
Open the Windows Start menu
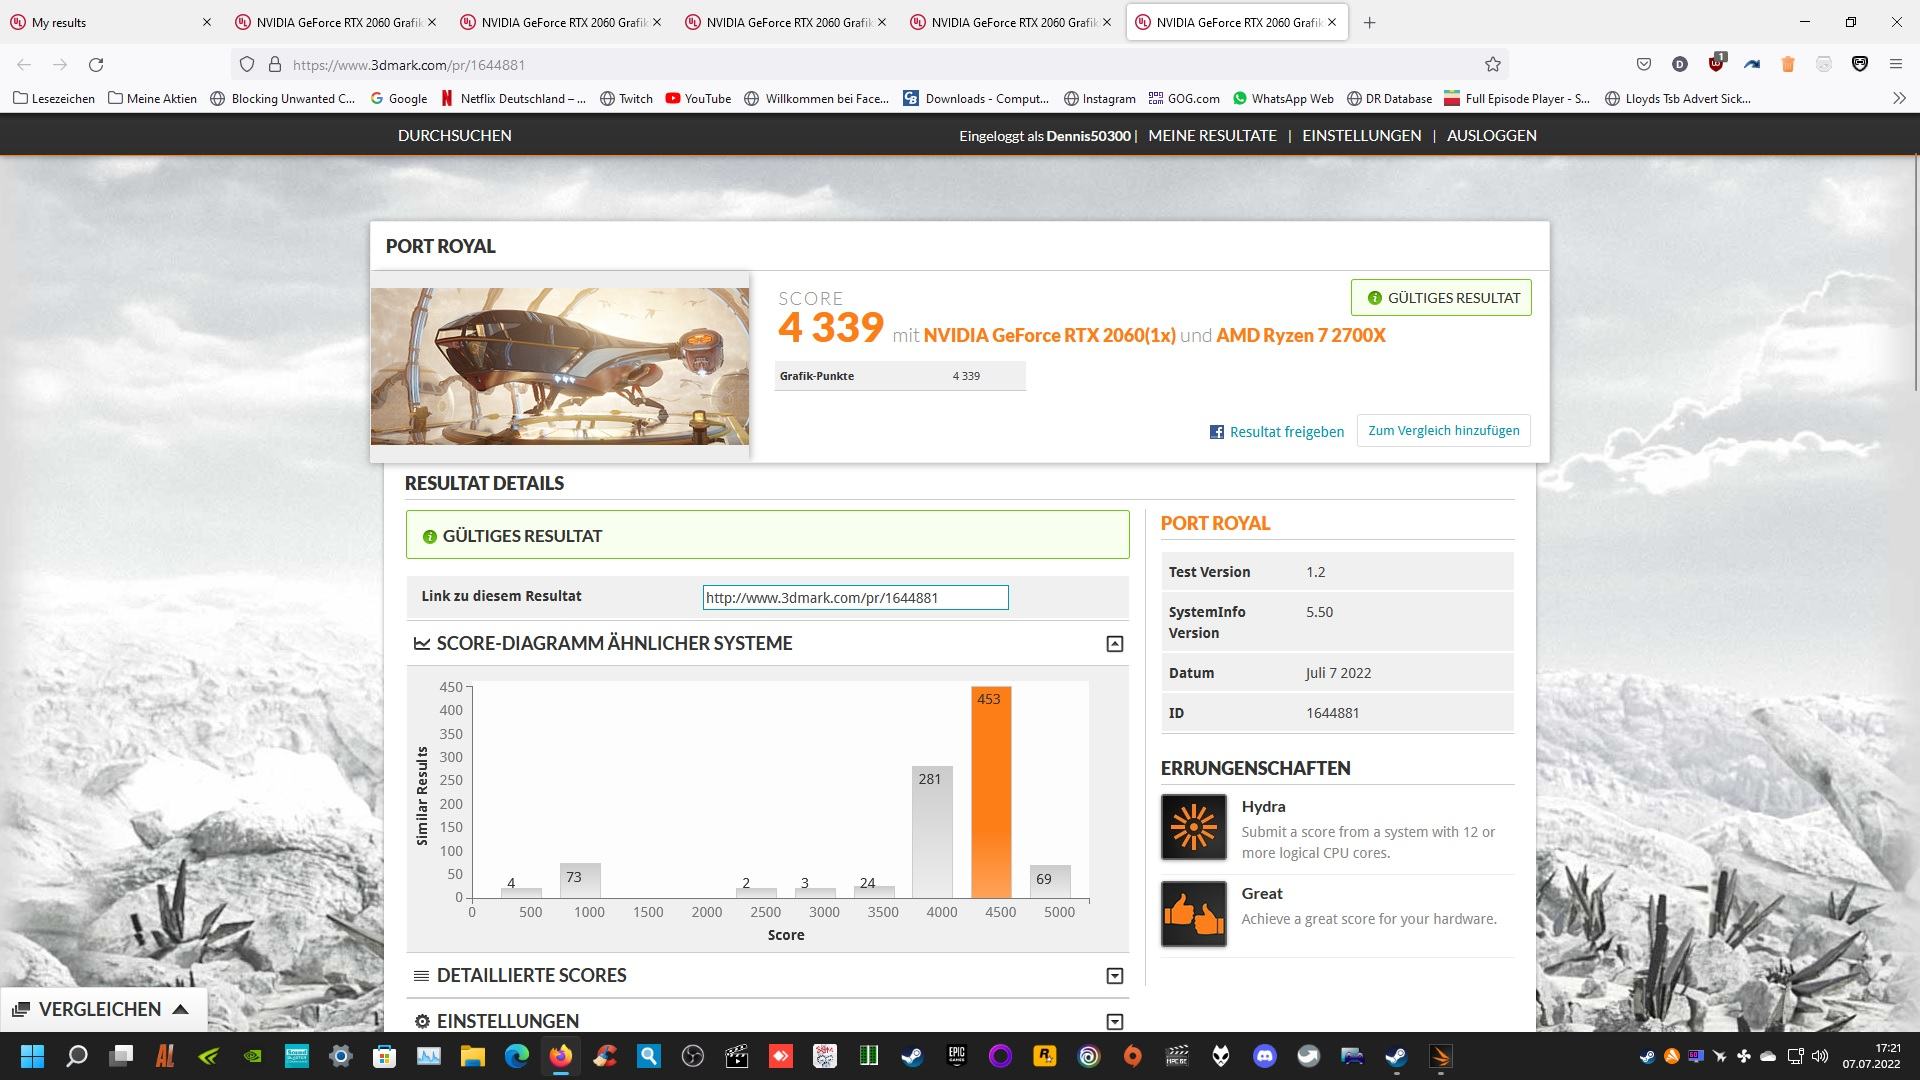click(32, 1056)
